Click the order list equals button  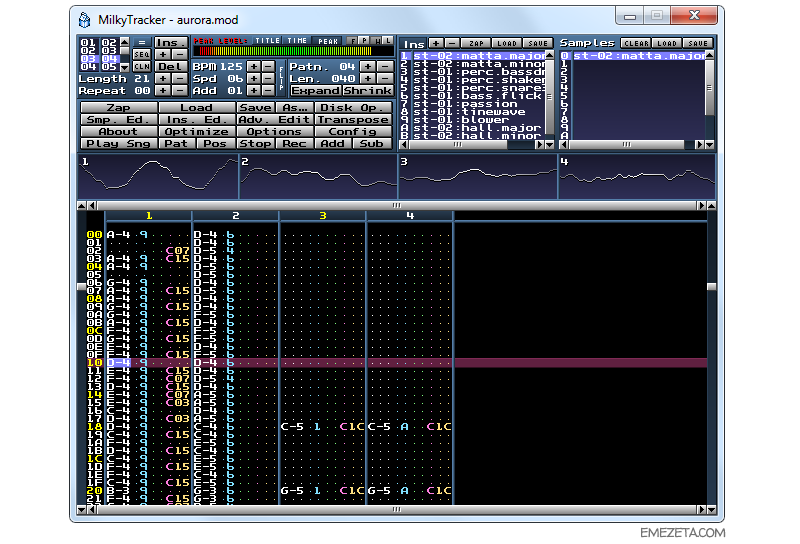point(142,42)
